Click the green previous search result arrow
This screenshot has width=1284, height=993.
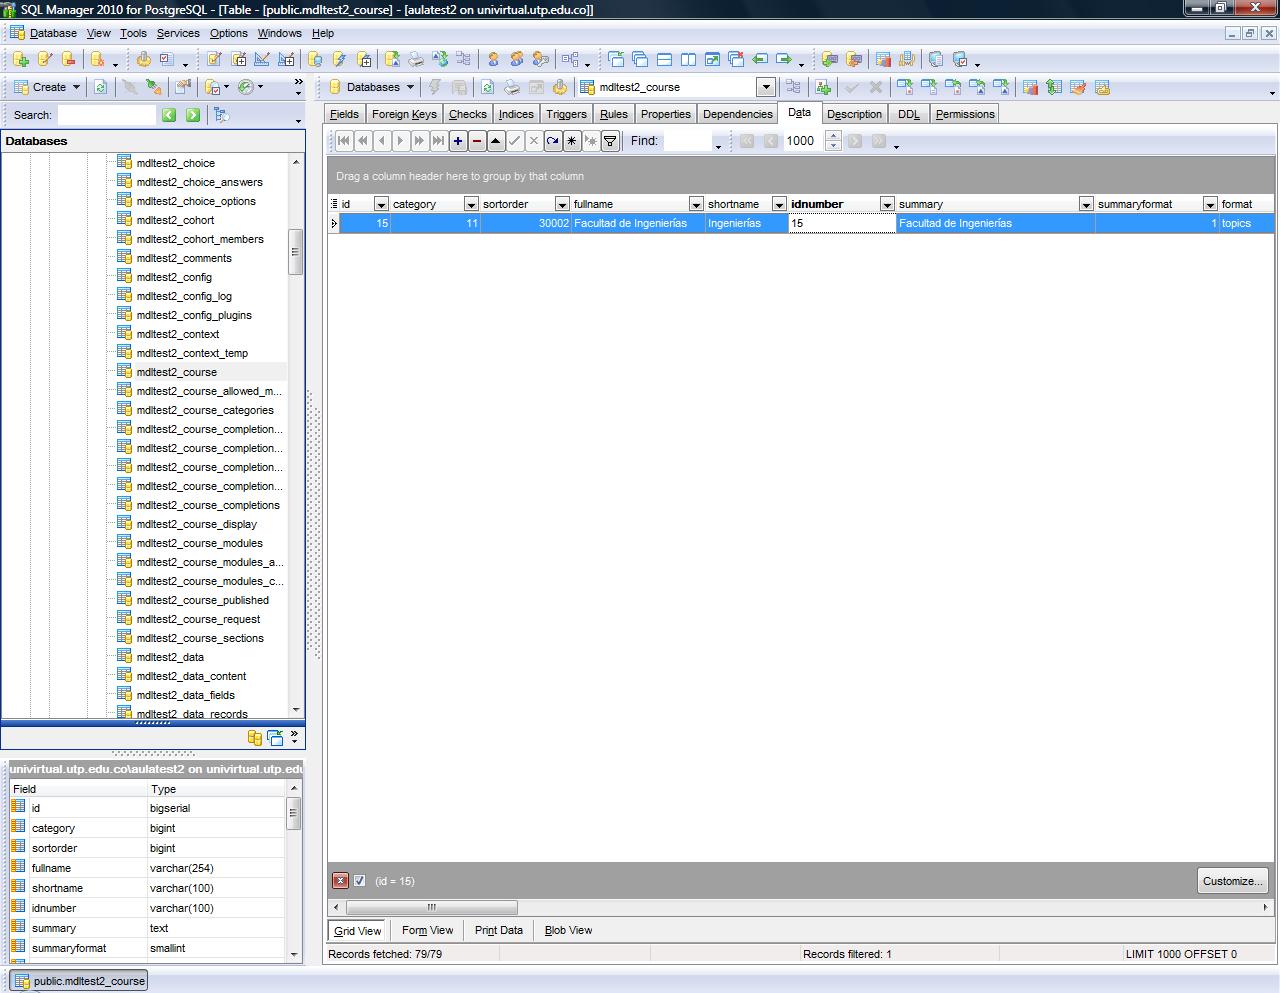point(169,115)
